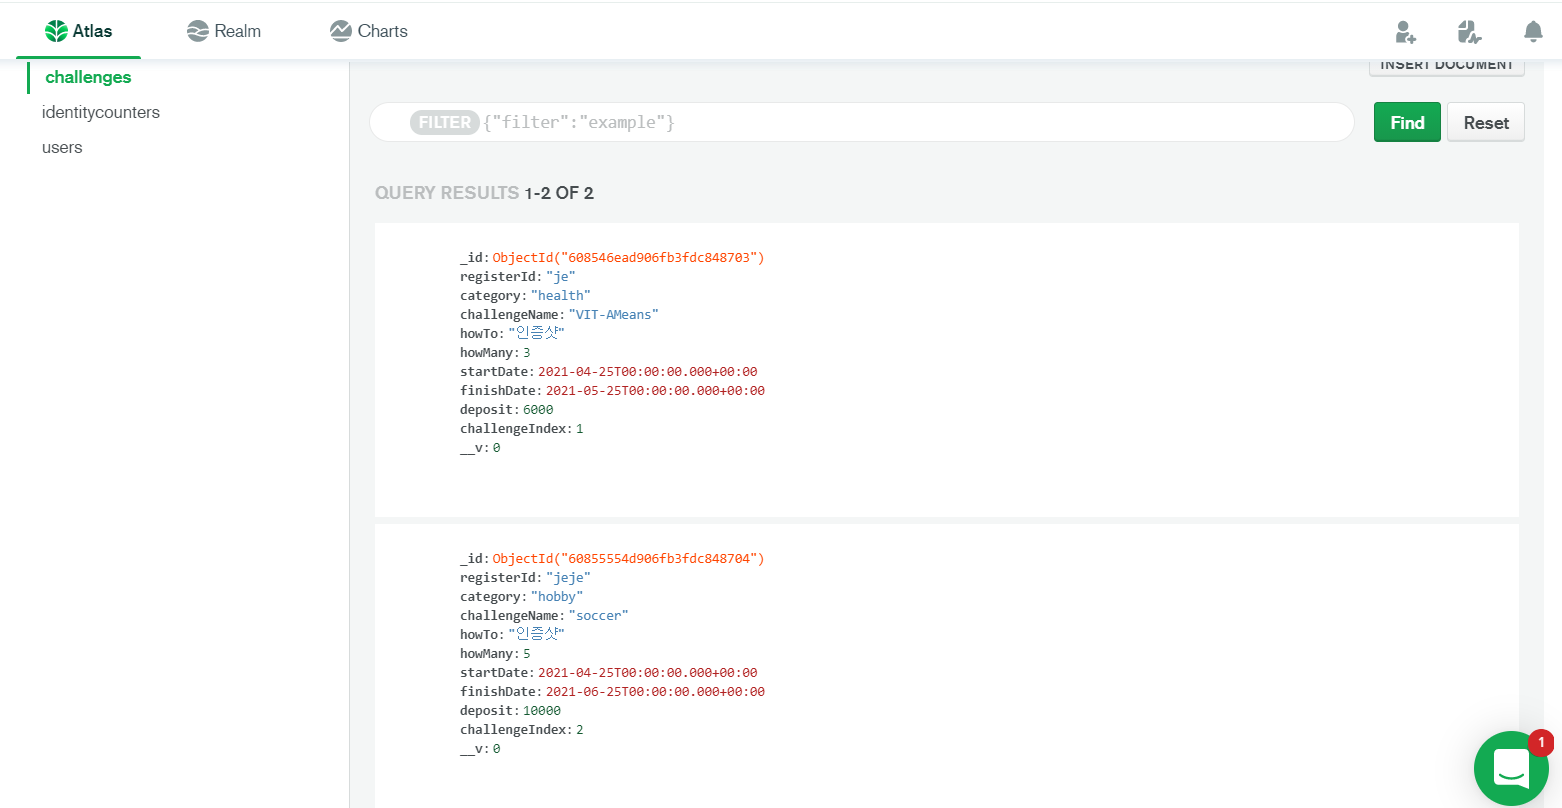Click the Insert Document button
Viewport: 1562px width, 808px height.
pos(1447,66)
